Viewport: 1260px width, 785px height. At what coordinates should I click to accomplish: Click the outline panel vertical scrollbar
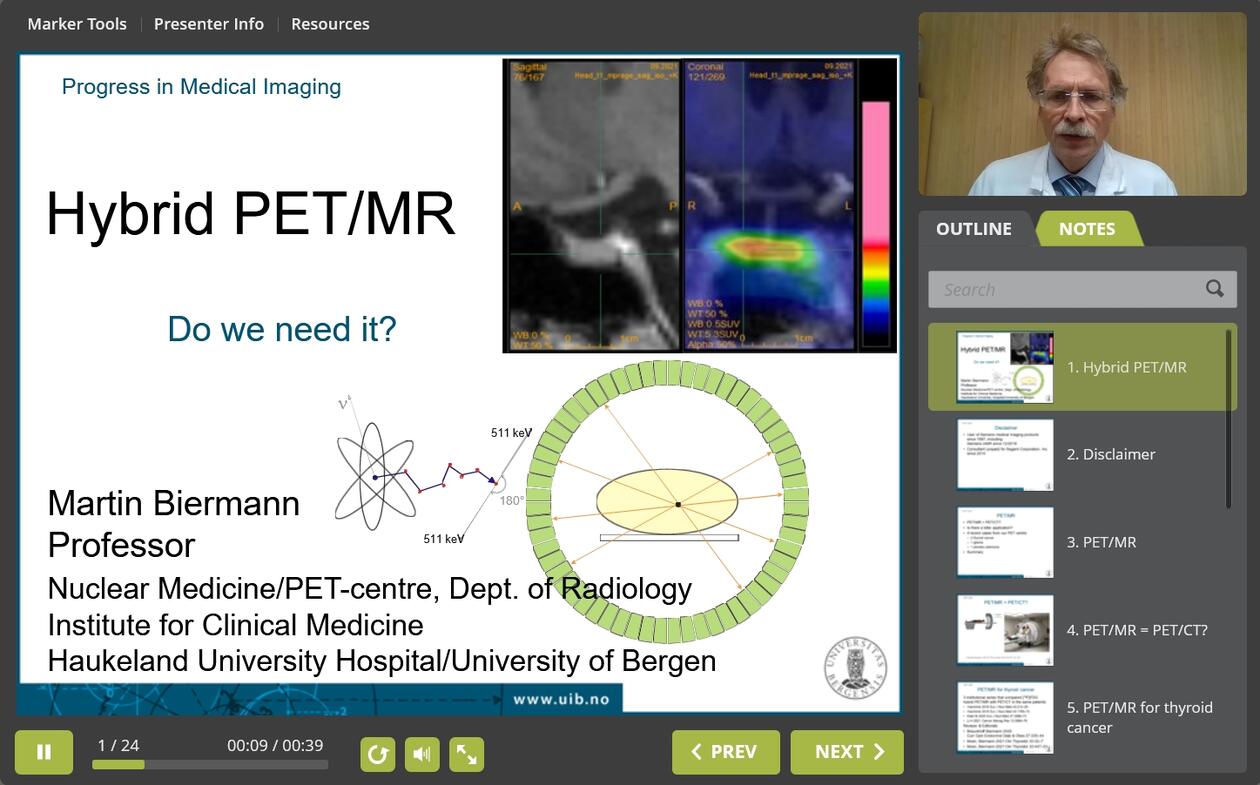(1229, 418)
